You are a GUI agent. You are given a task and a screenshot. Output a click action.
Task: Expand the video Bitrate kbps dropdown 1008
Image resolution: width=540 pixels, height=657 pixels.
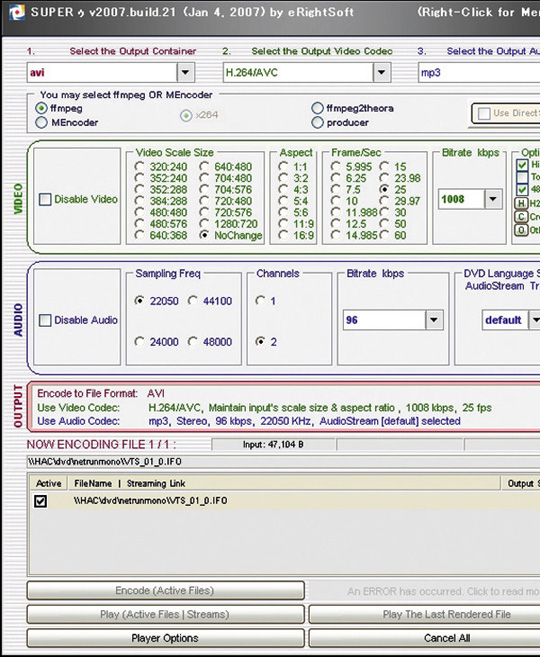[x=493, y=199]
